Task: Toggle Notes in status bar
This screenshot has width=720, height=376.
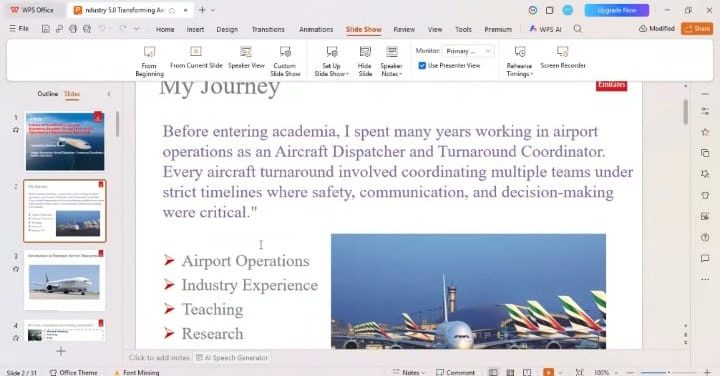Action: [x=409, y=372]
